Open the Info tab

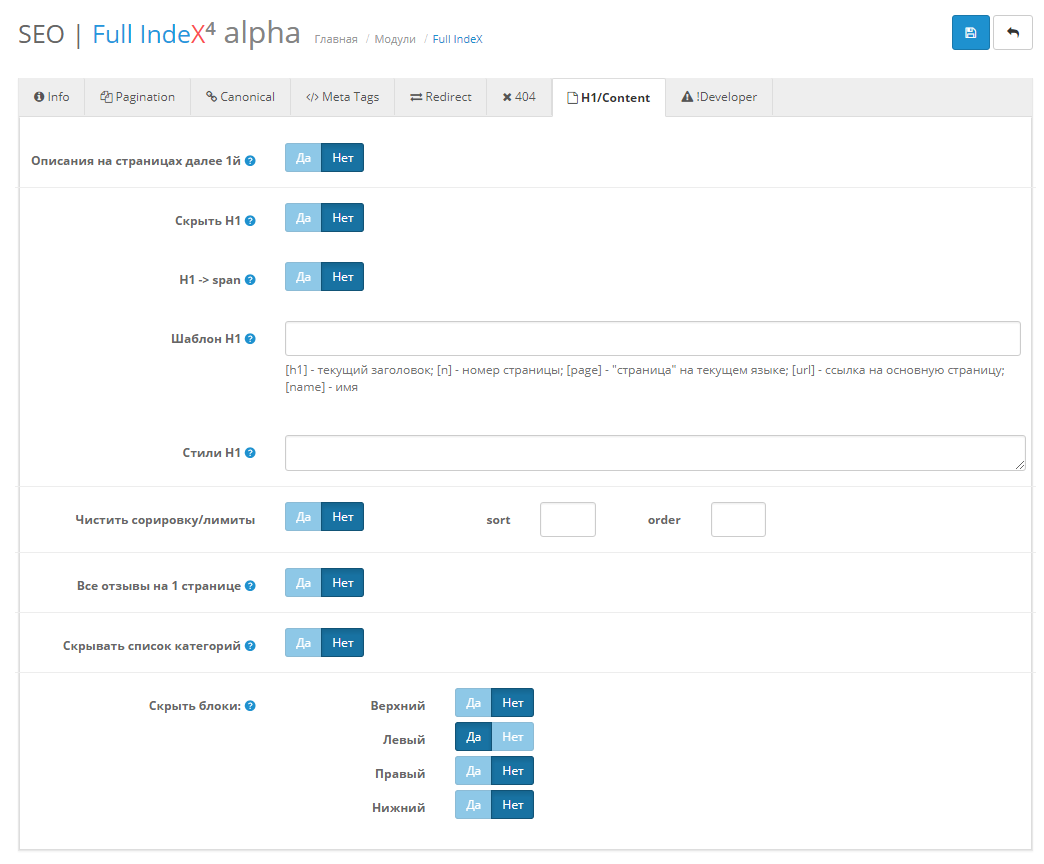point(52,97)
